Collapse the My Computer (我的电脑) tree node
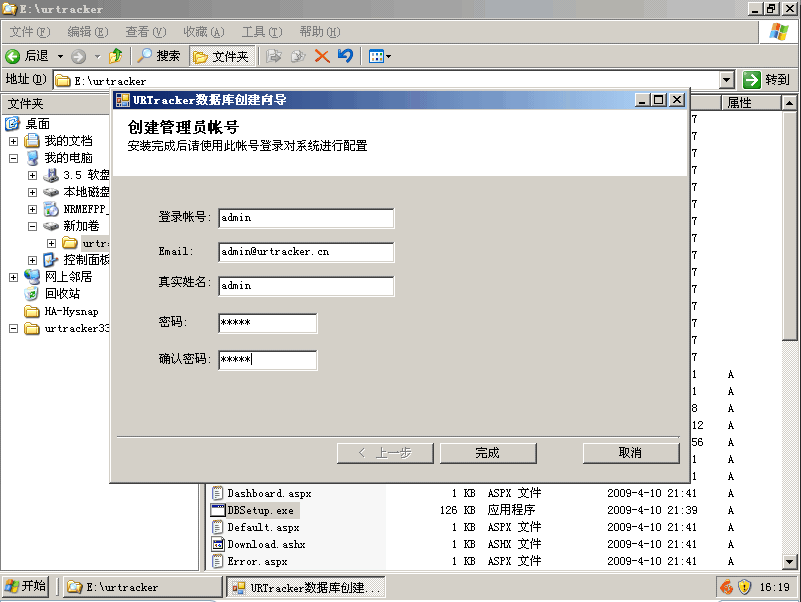Image resolution: width=801 pixels, height=602 pixels. point(14,158)
